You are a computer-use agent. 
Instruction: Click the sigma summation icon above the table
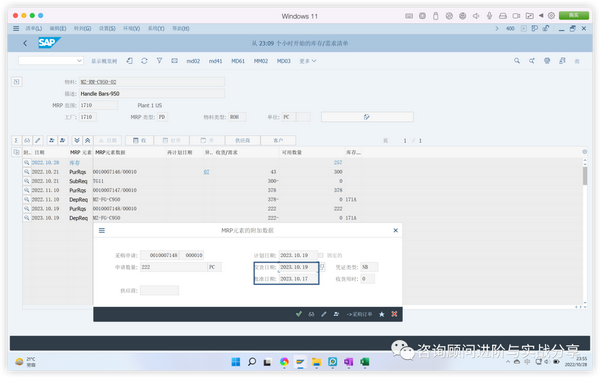[x=16, y=140]
